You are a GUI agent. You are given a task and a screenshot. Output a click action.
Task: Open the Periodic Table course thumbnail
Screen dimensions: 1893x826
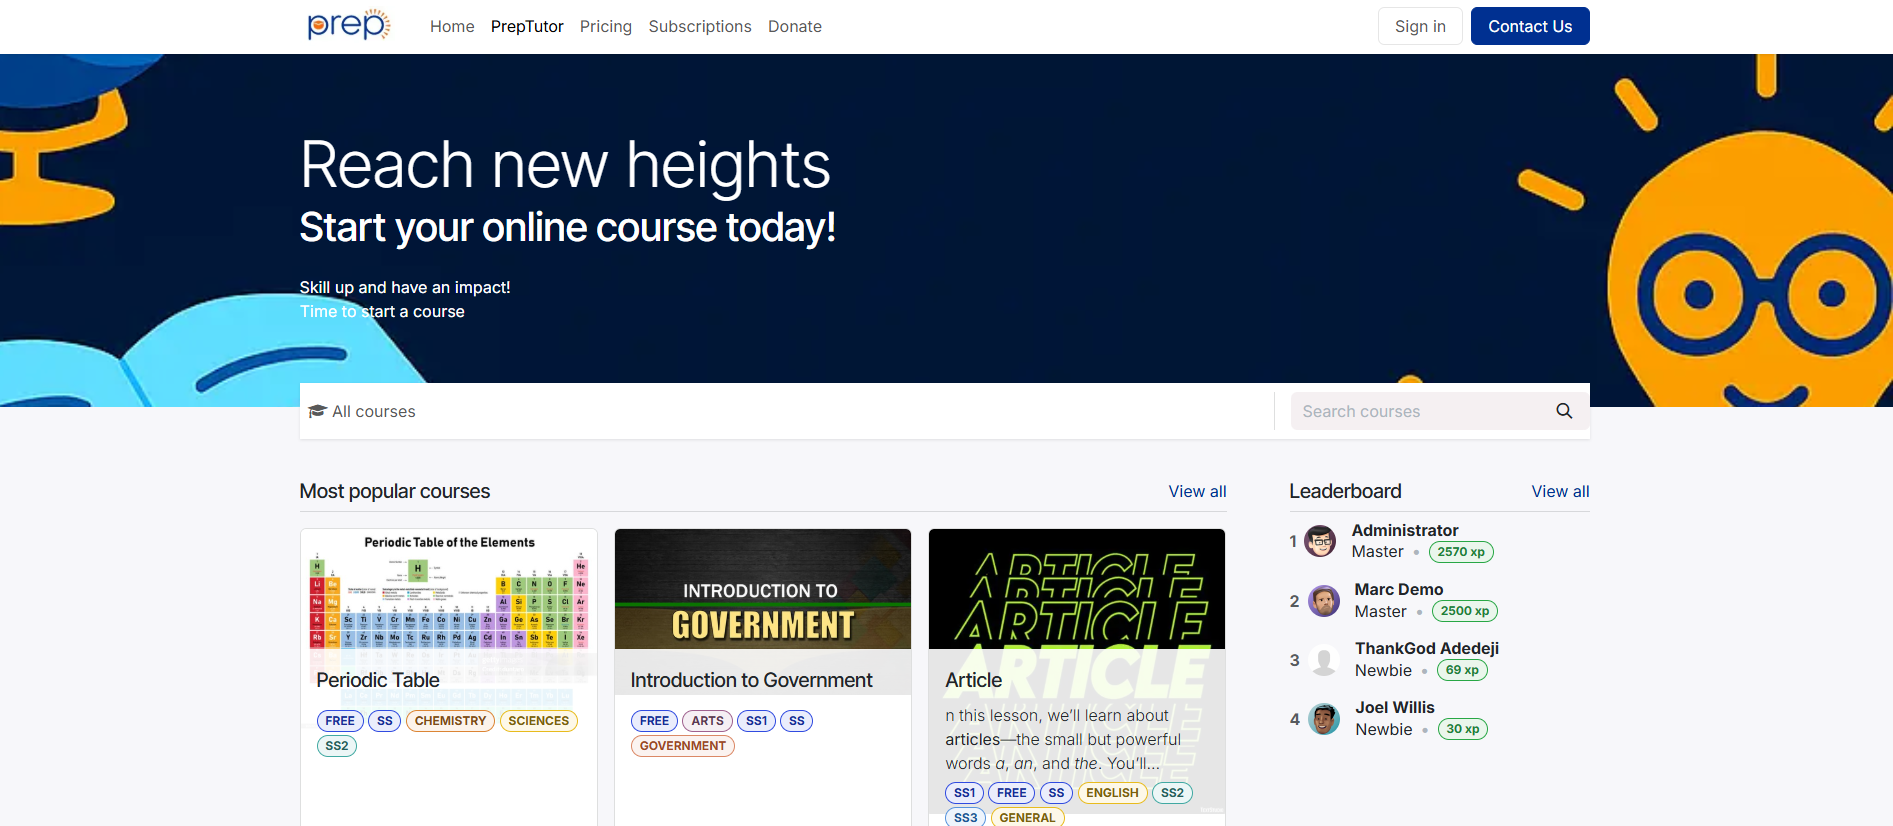449,590
